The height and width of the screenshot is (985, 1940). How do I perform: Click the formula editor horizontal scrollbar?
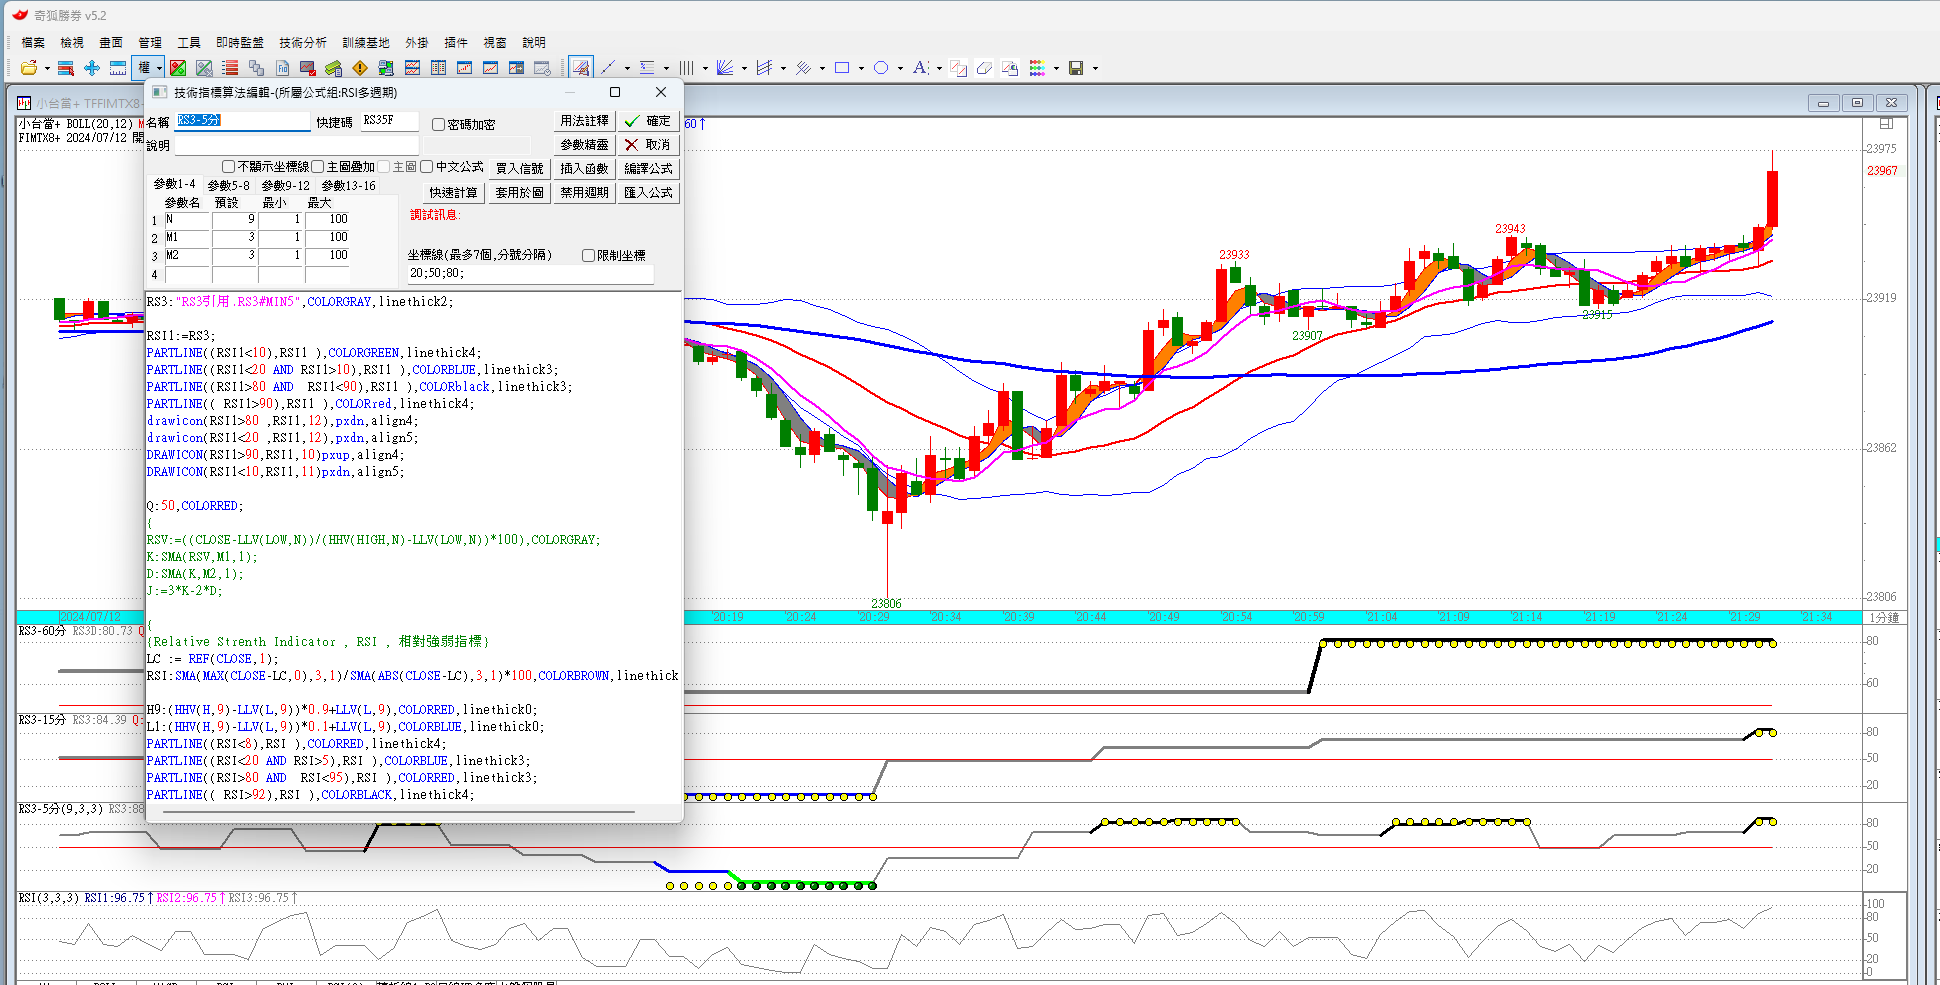click(x=398, y=812)
